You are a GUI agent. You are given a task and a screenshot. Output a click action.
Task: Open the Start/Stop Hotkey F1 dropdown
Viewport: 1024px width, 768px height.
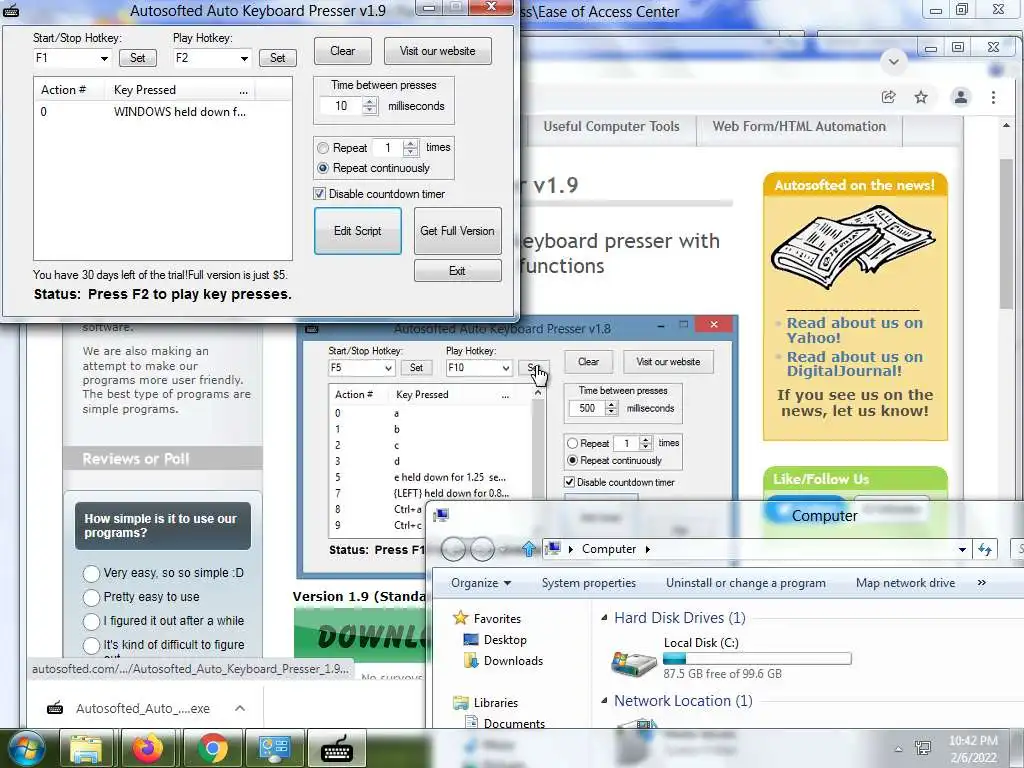(x=104, y=58)
